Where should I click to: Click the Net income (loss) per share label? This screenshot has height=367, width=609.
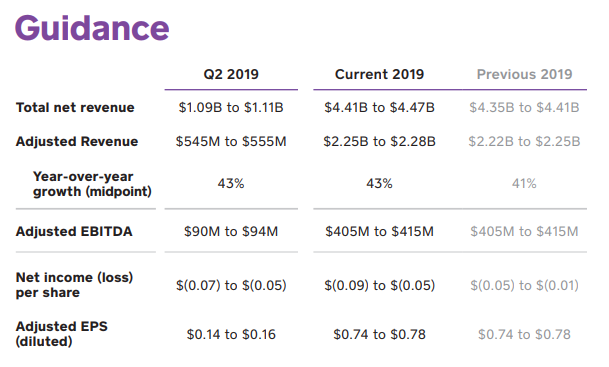[x=74, y=285]
